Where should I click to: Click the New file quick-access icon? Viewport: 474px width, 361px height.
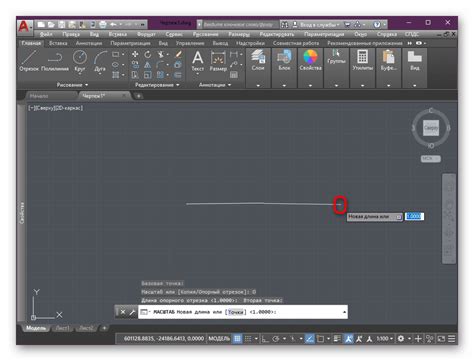point(41,24)
